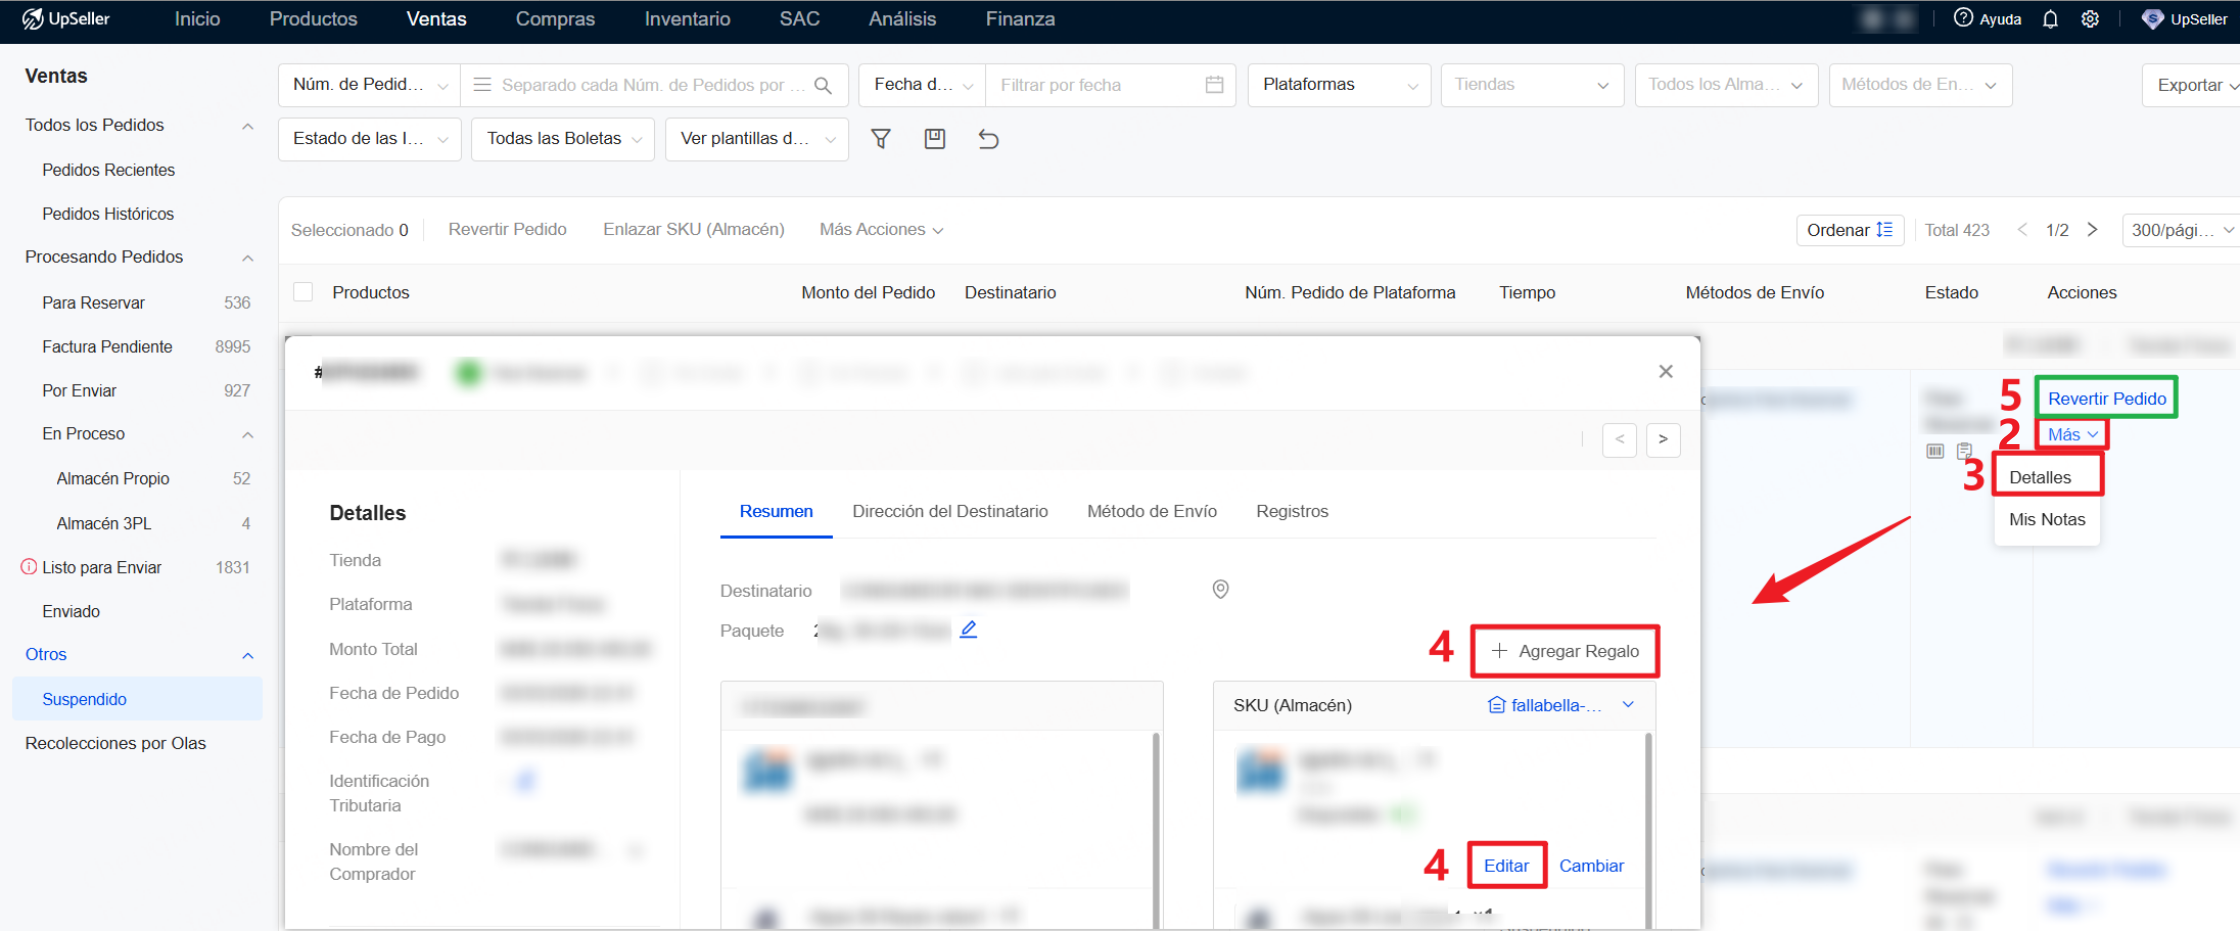Click the save template icon
Screen dimensions: 2240x931
pyautogui.click(x=934, y=139)
